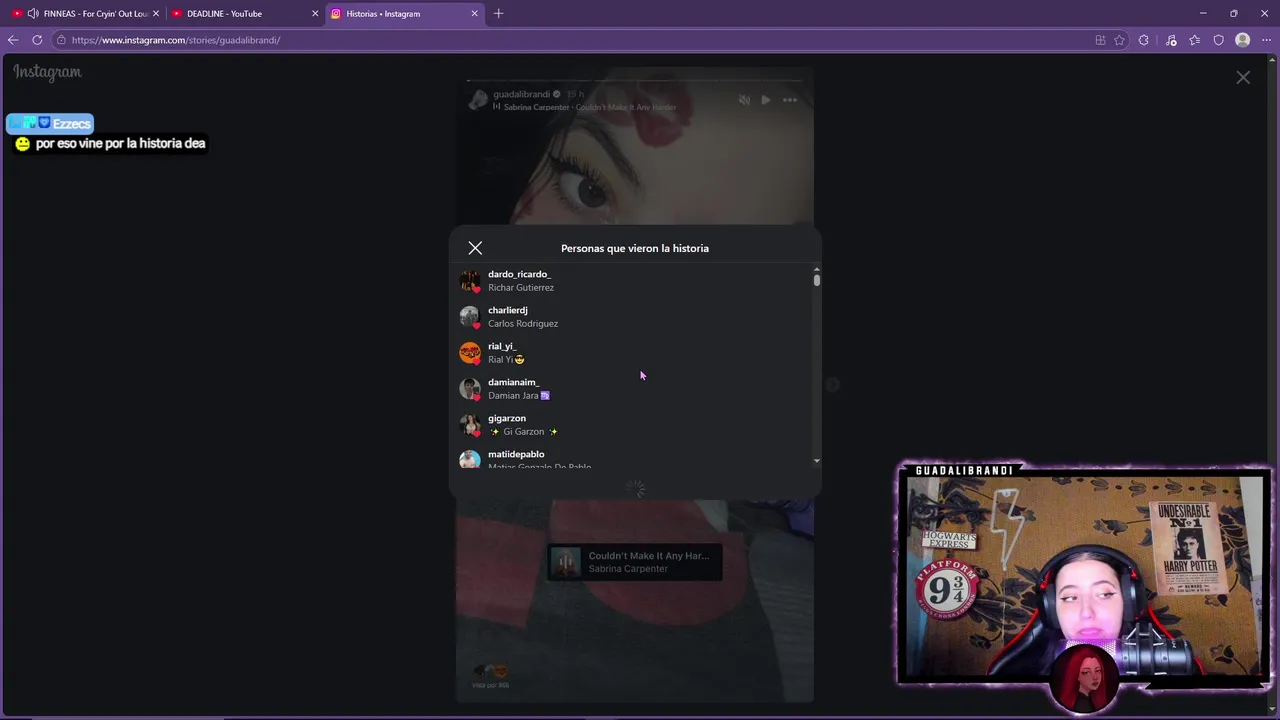Open the viewers thumbnail at story bottom

point(490,676)
